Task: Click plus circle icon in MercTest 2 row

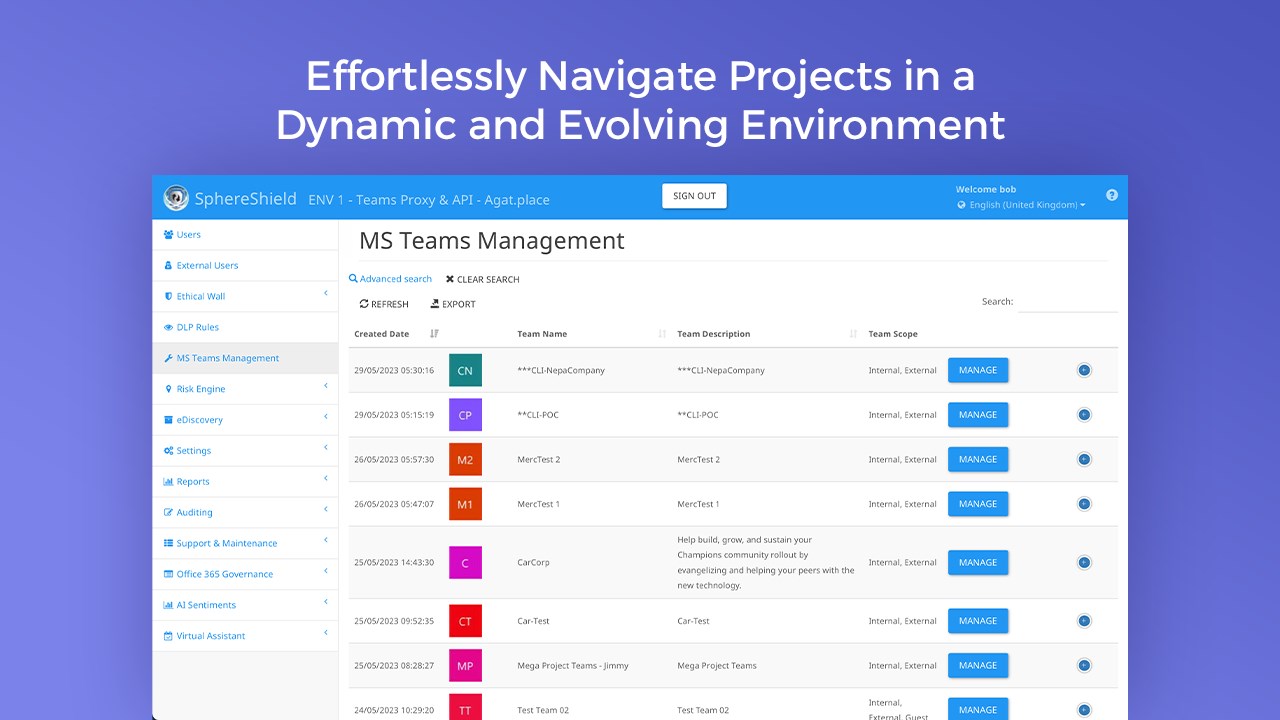Action: pos(1084,459)
